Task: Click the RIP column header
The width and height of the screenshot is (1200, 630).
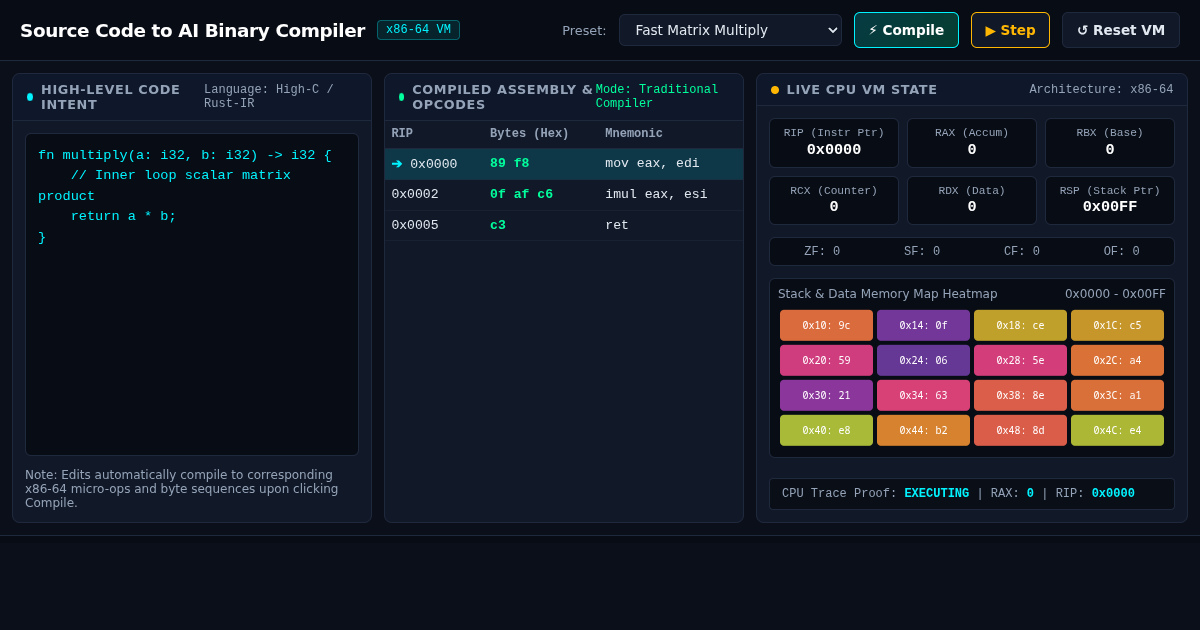Action: click(x=402, y=134)
